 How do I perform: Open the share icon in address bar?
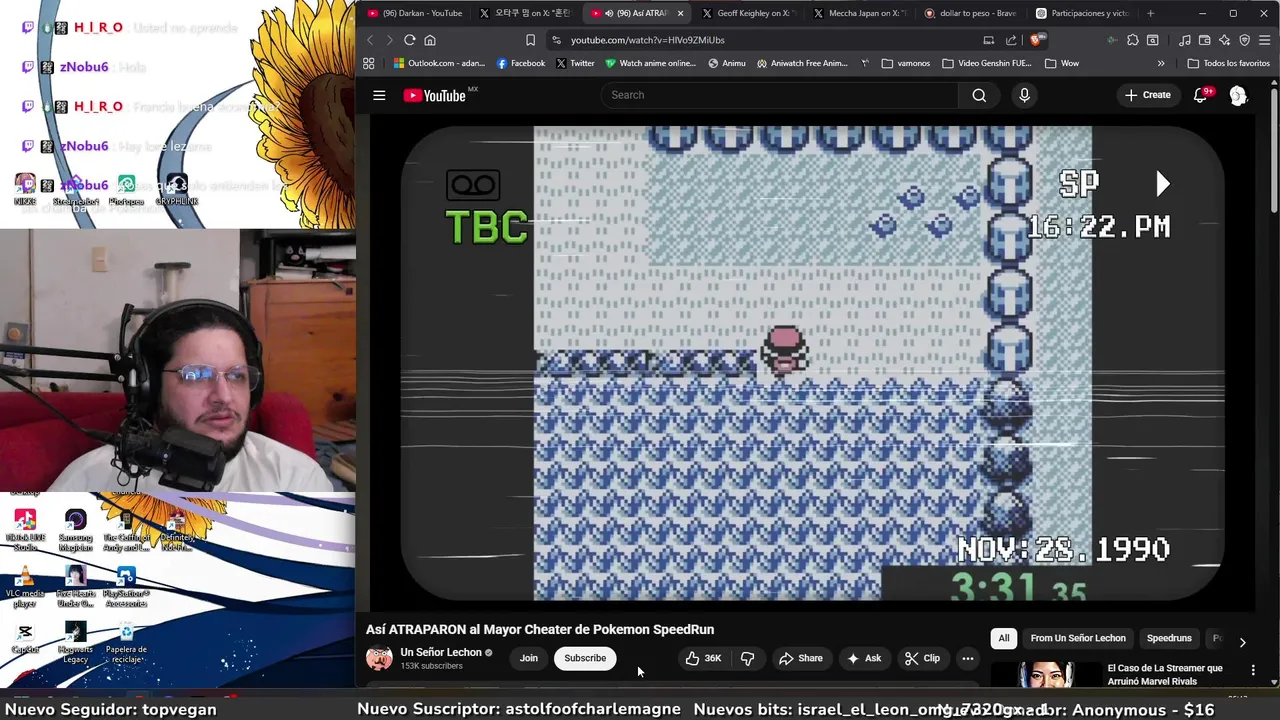pos(1011,40)
